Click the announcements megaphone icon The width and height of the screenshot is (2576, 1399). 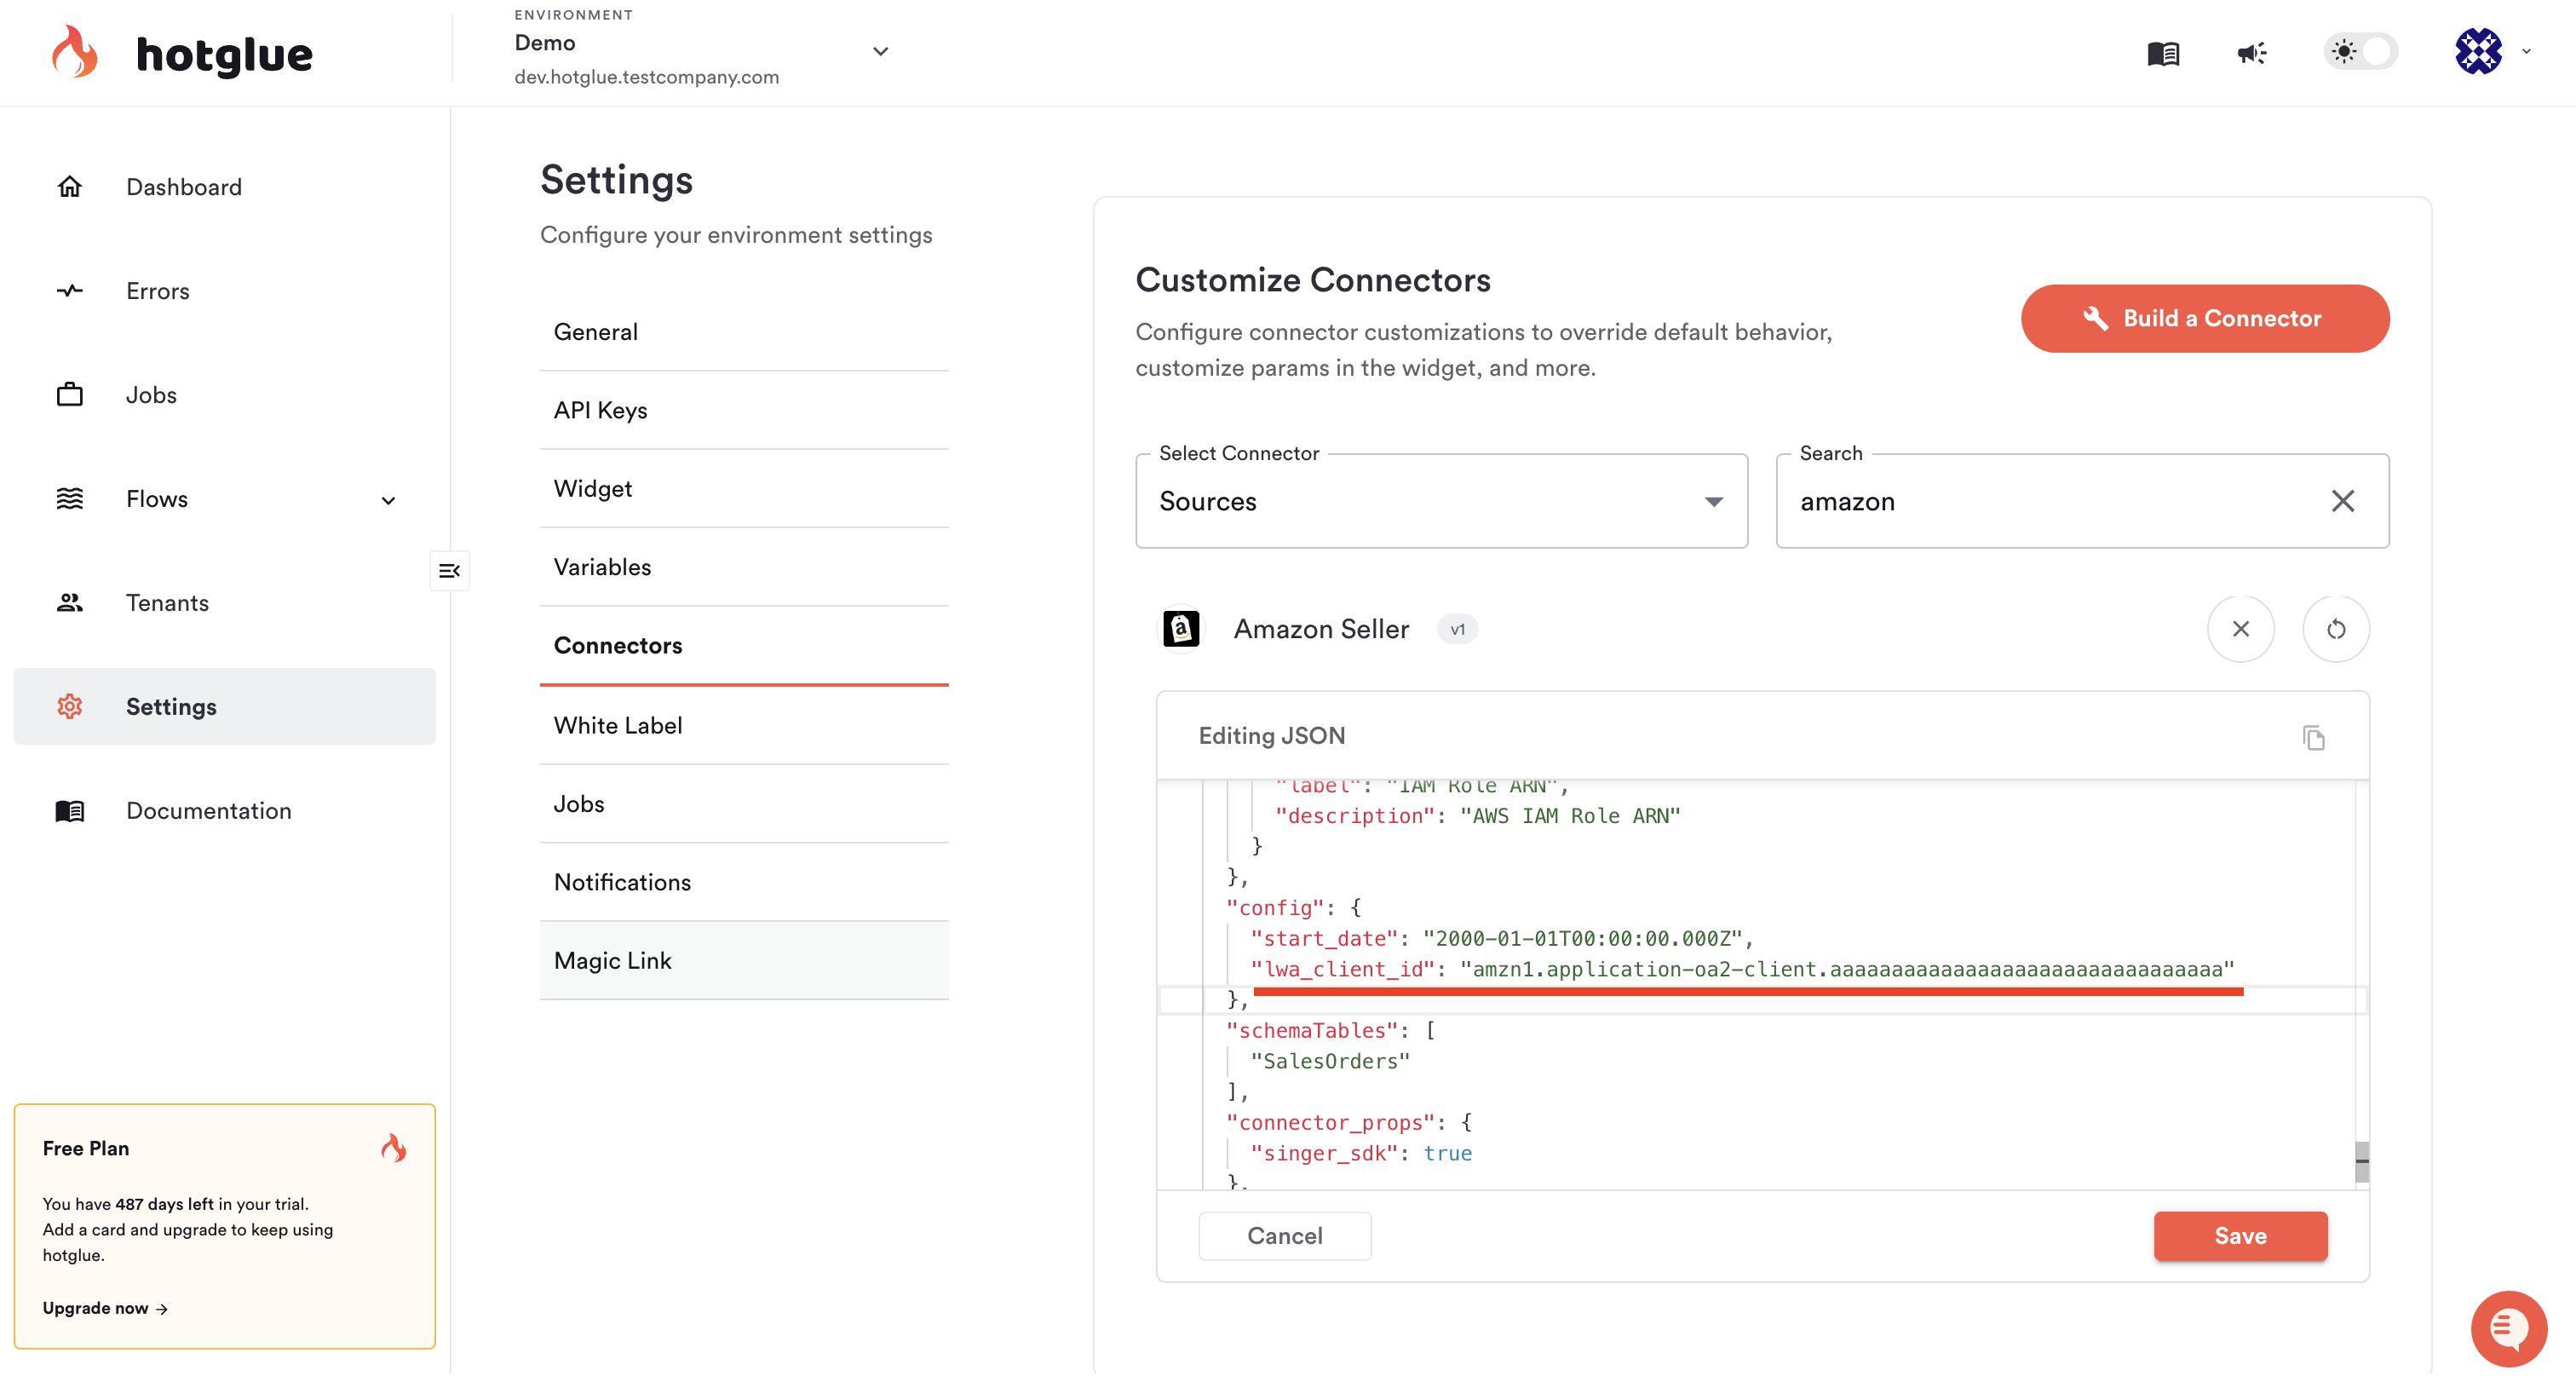pos(2251,53)
